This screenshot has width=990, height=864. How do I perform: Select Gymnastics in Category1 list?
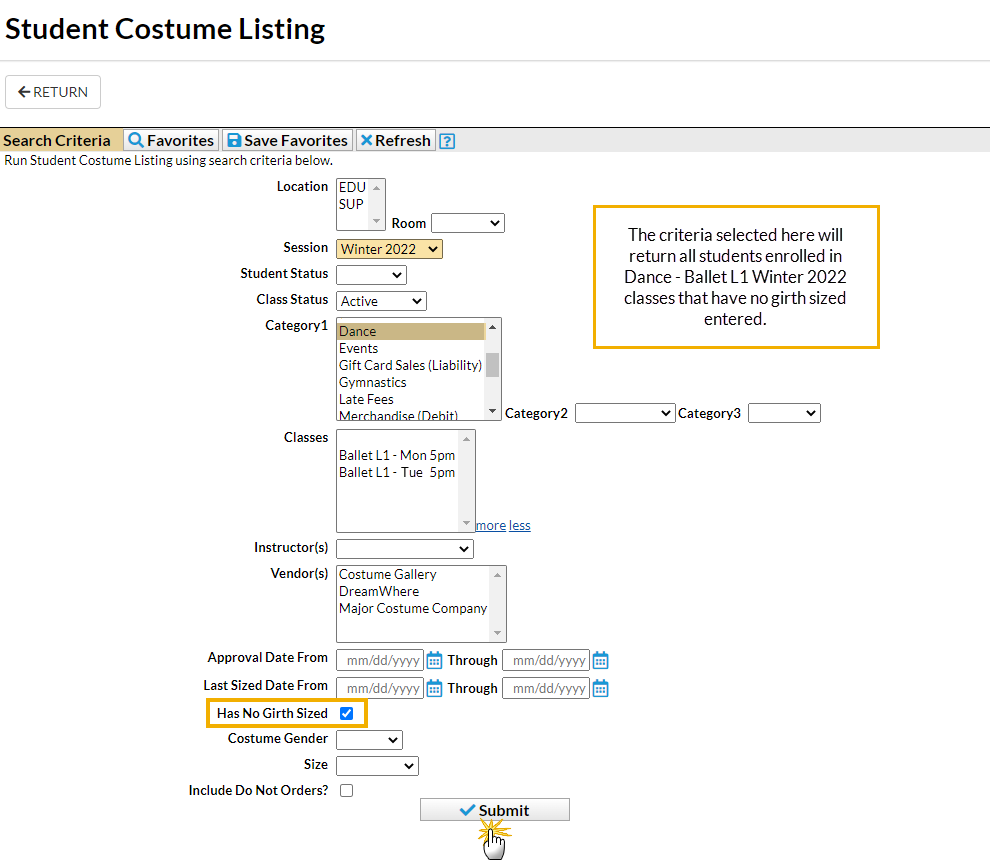pos(373,382)
